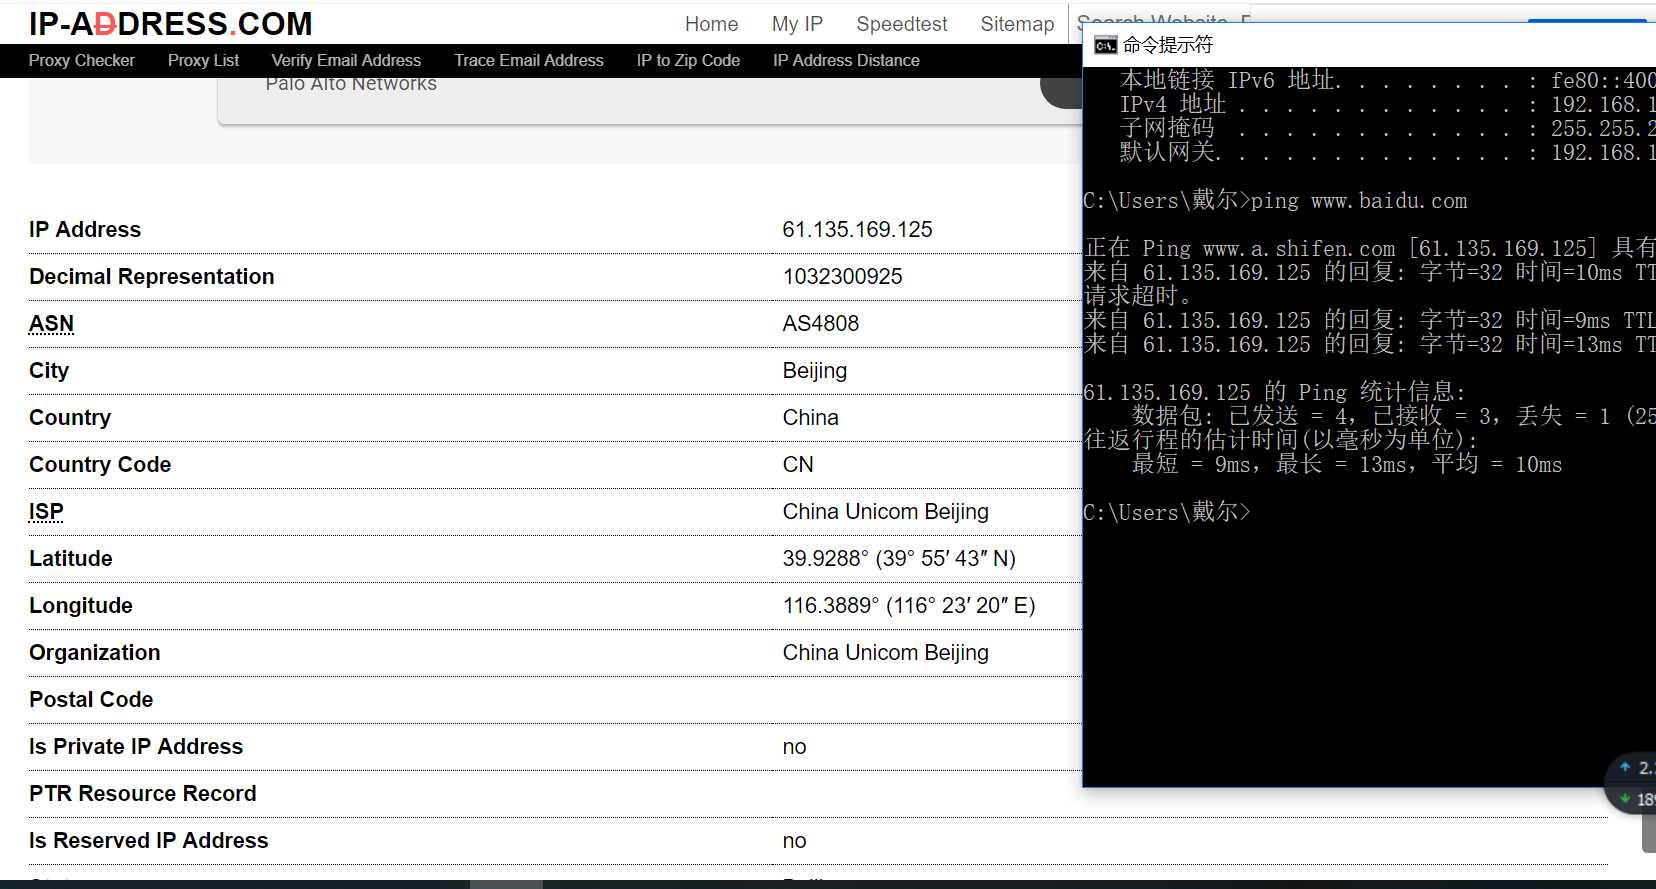Select the AS4808 value
Viewport: 1656px width, 889px height.
tap(820, 323)
